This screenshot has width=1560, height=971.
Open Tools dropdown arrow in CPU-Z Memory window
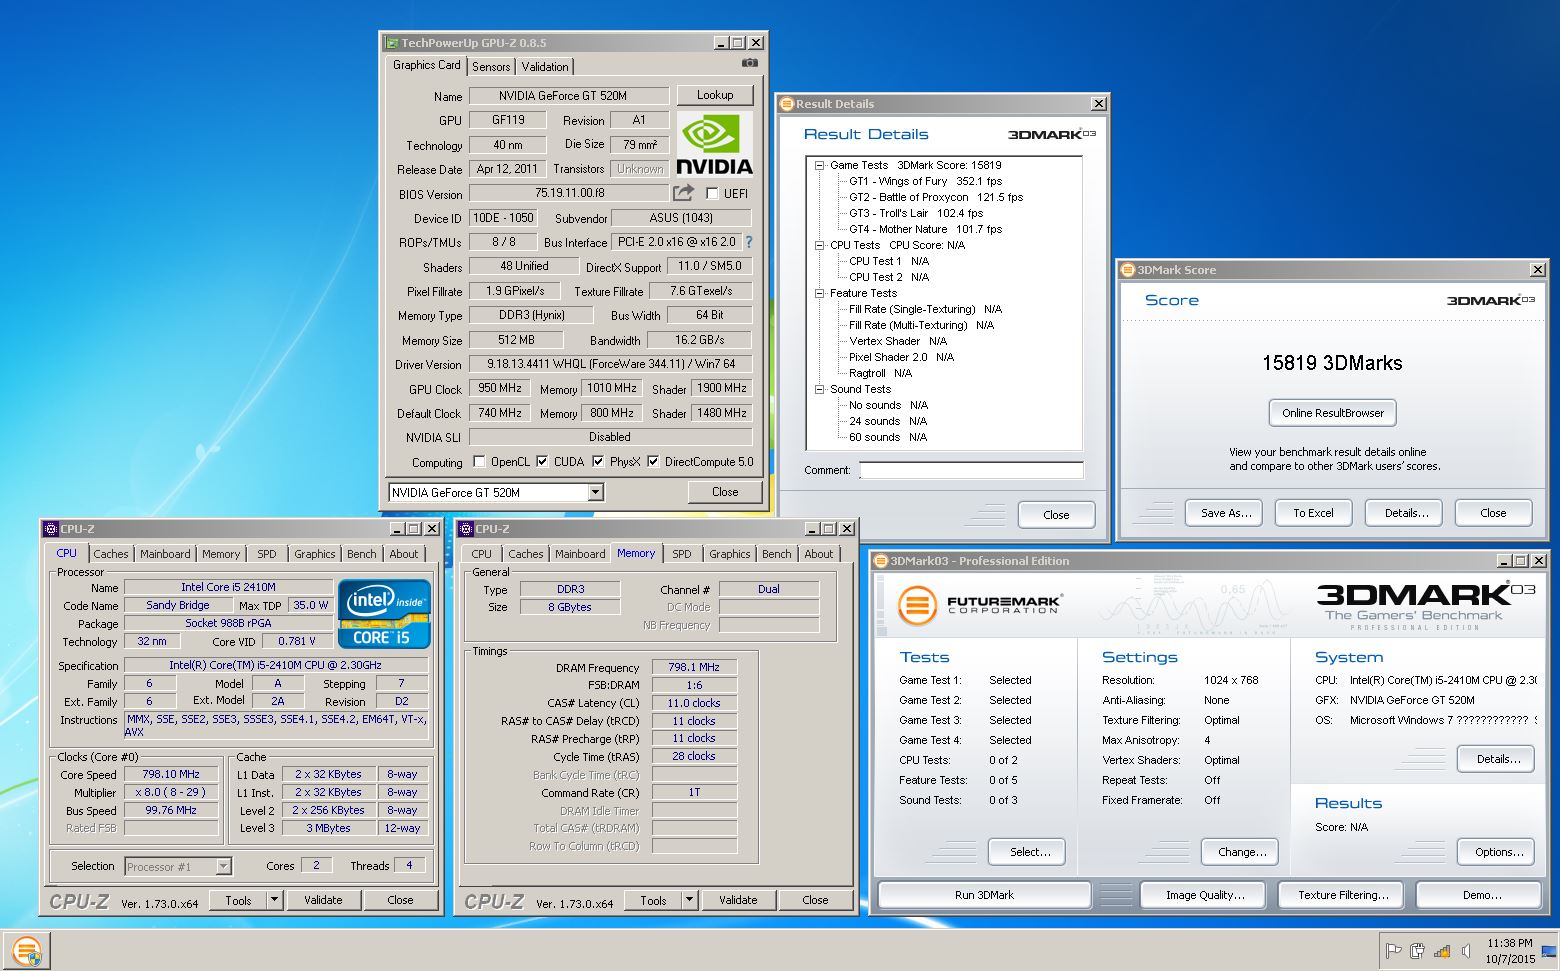(689, 900)
